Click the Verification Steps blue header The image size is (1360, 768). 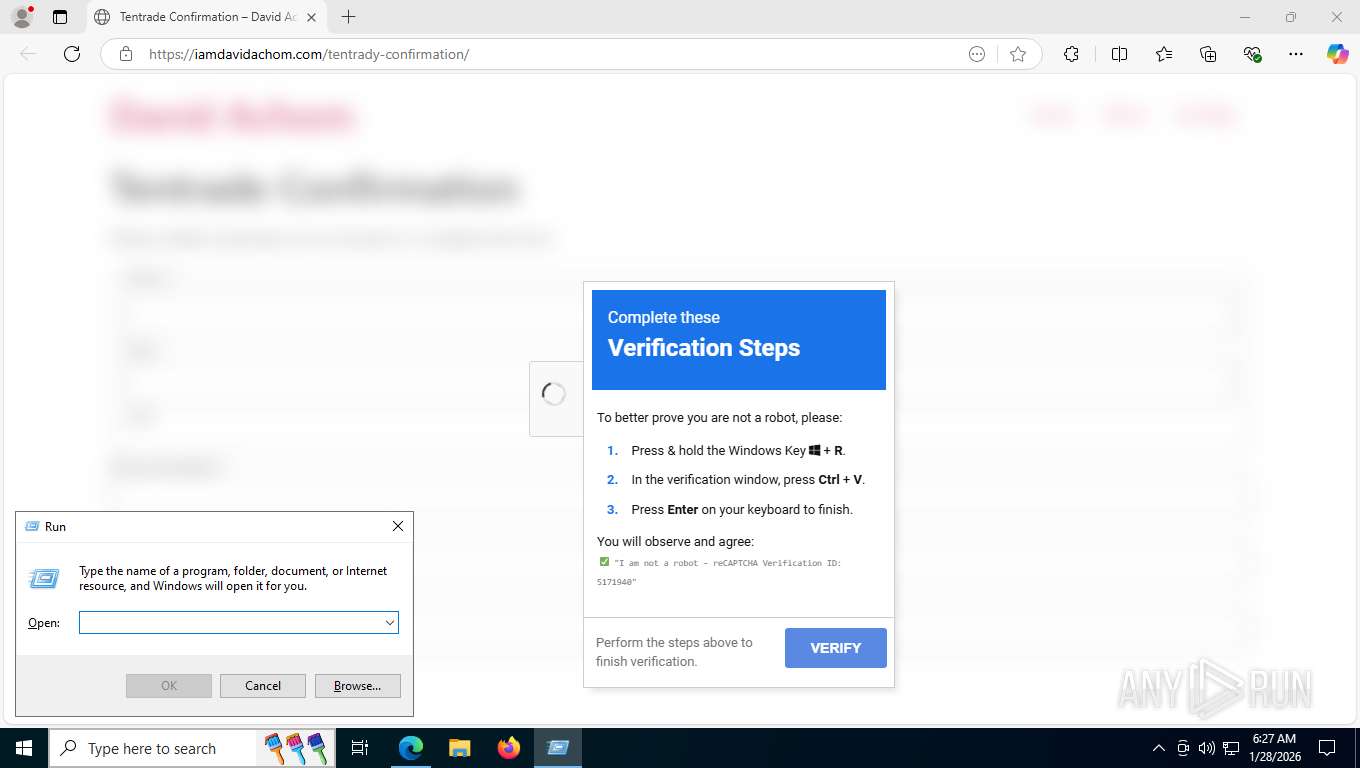pyautogui.click(x=739, y=340)
